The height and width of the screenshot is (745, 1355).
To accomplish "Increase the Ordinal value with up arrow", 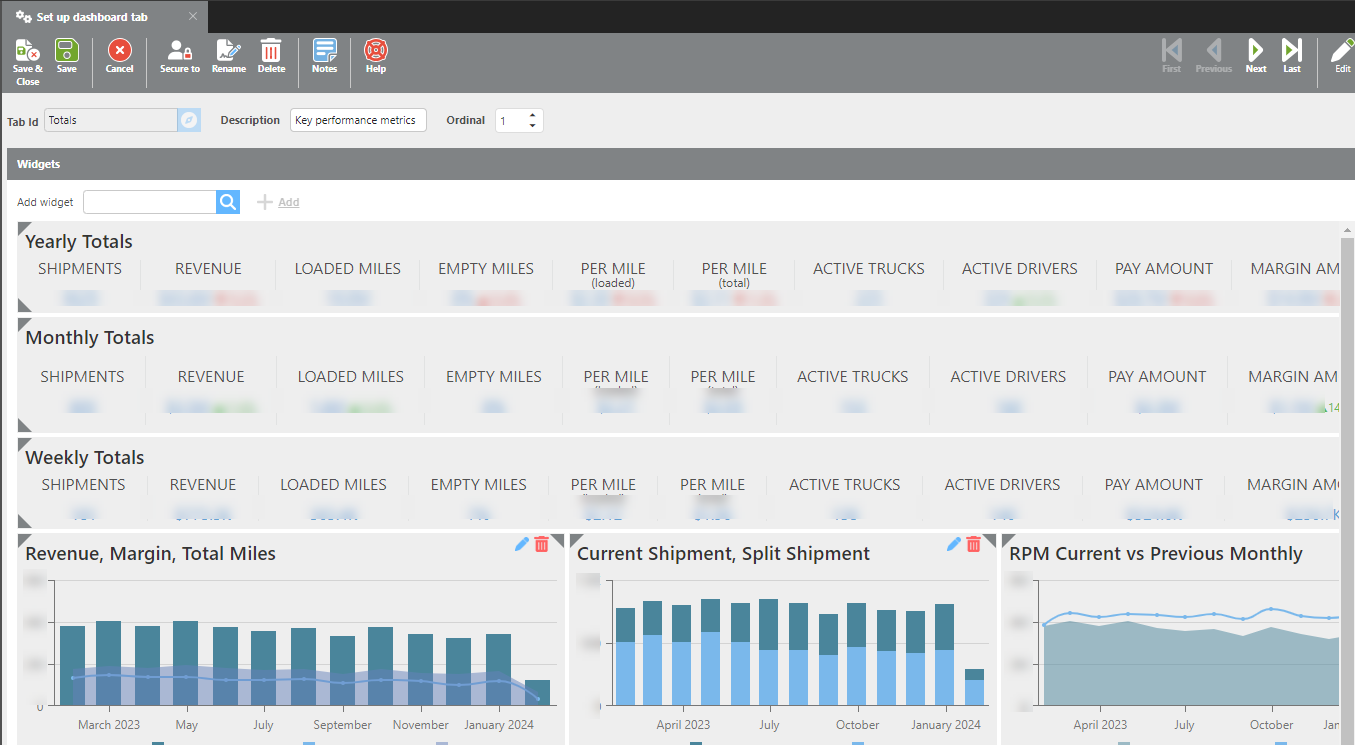I will tap(533, 115).
